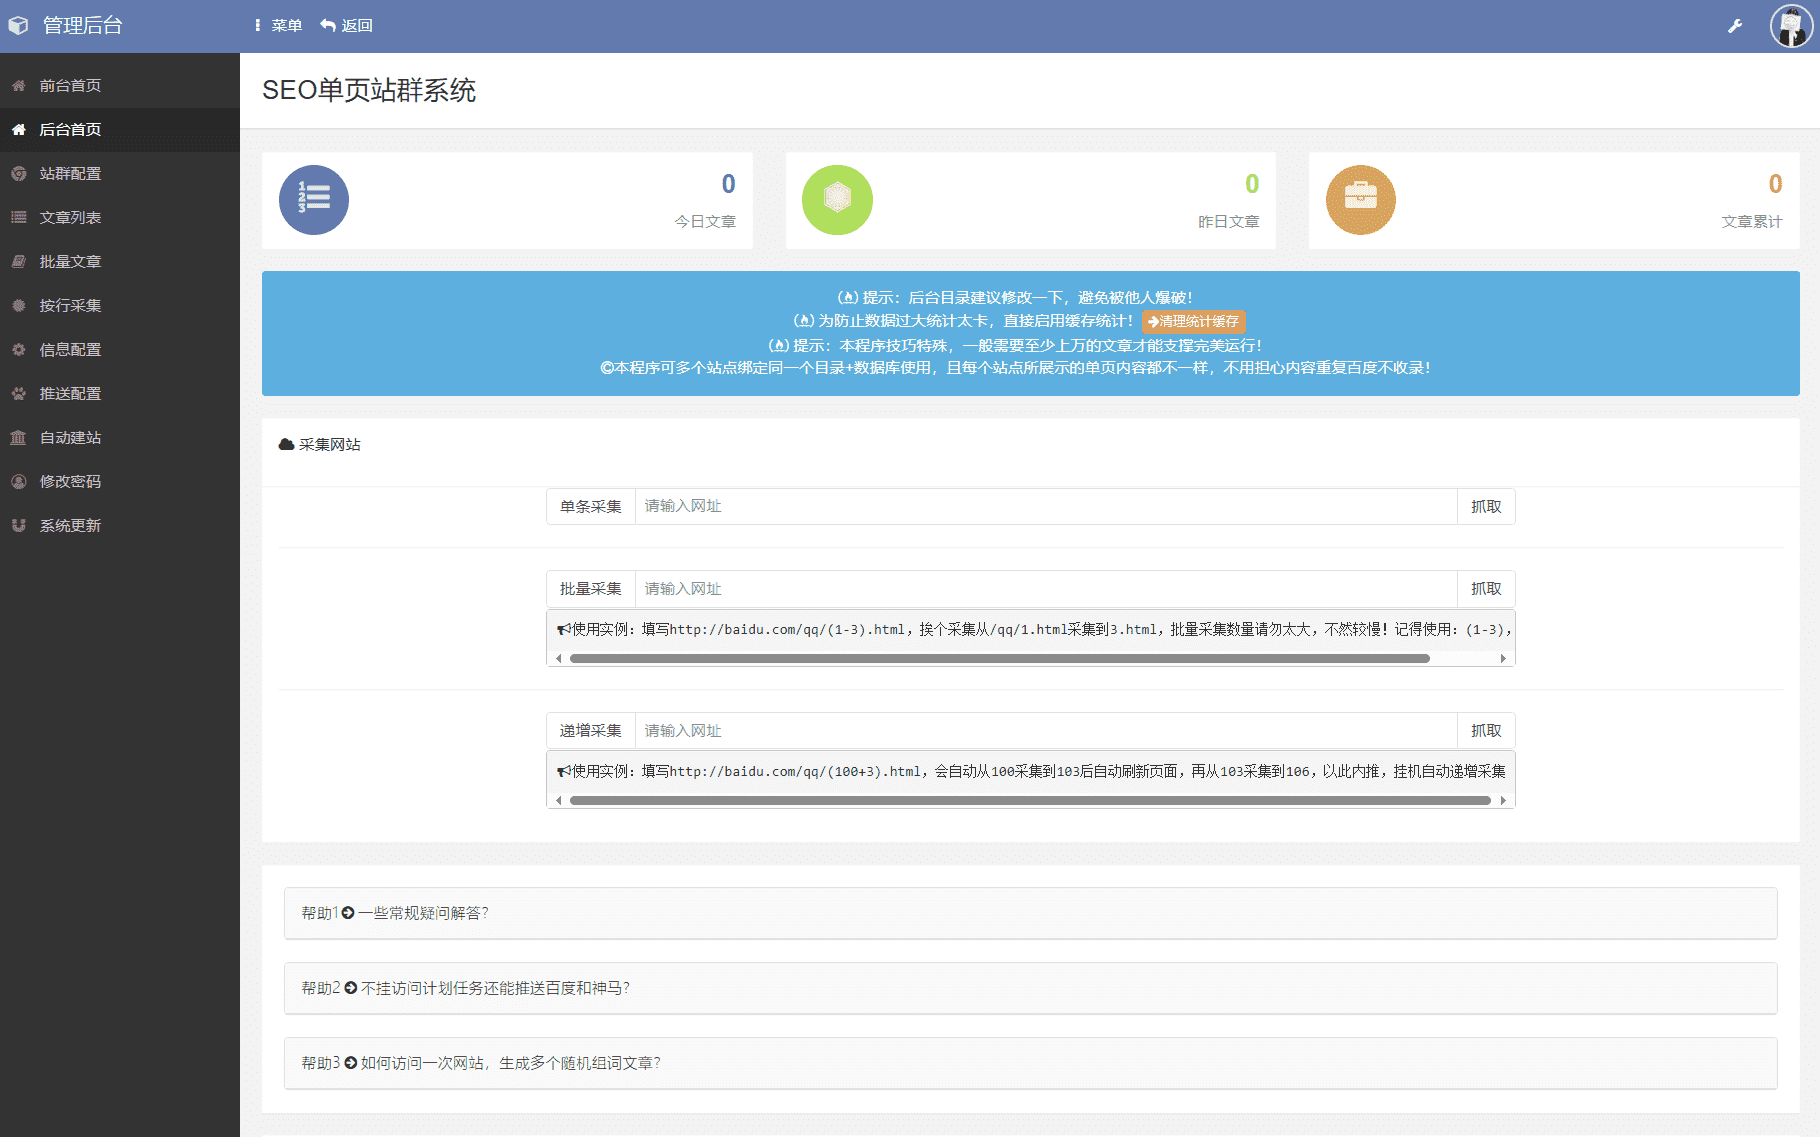Select the 按行采集 sidebar icon

click(18, 306)
